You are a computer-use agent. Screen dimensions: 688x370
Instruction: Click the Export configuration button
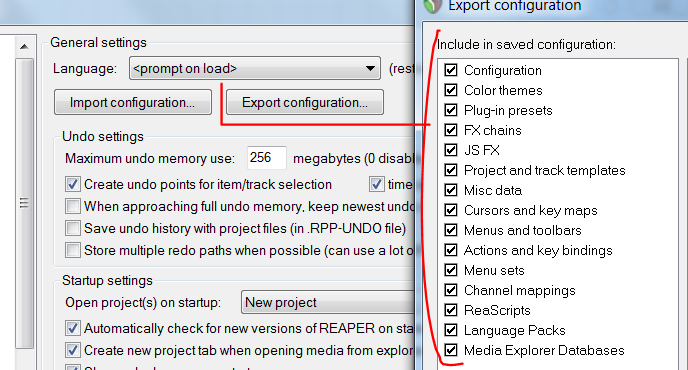(305, 102)
